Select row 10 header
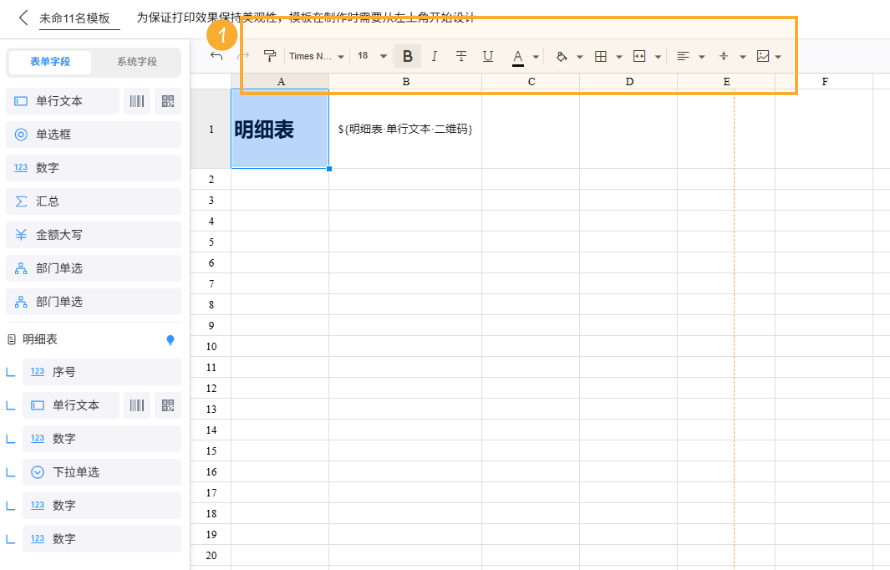 [x=211, y=346]
